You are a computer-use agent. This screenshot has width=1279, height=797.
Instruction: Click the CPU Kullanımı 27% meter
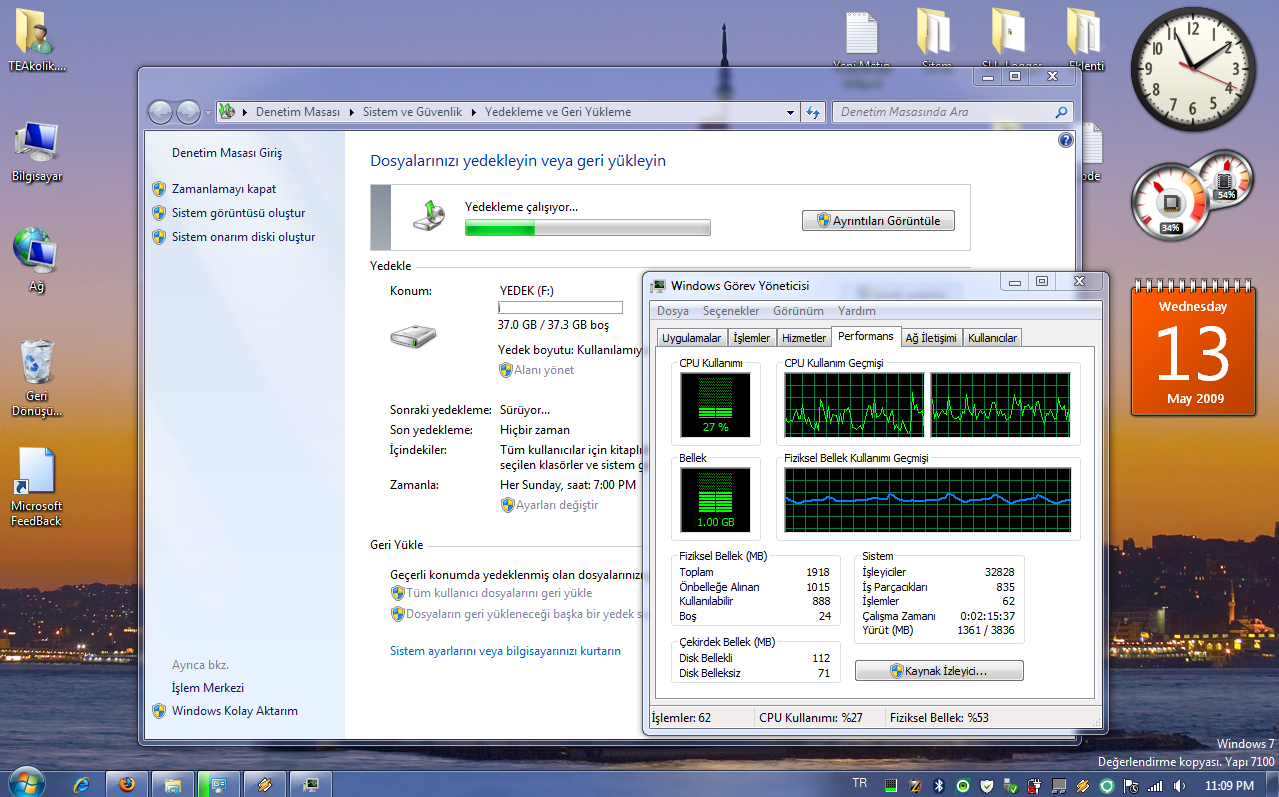[x=715, y=405]
